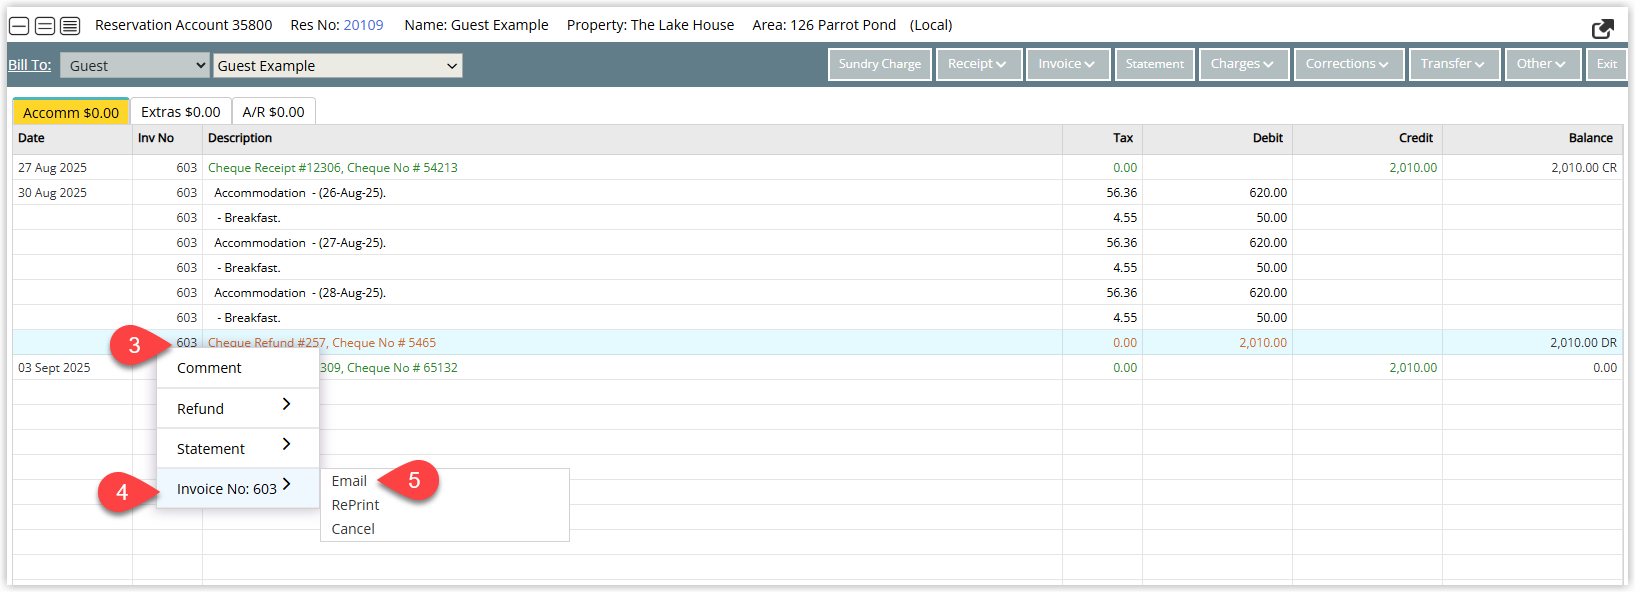Open the Invoice No: 603 submenu
The width and height of the screenshot is (1636, 593).
(238, 488)
